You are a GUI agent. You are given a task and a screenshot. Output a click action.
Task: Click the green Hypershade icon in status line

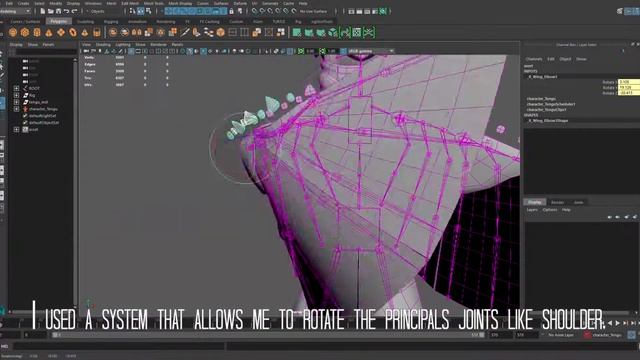383,11
